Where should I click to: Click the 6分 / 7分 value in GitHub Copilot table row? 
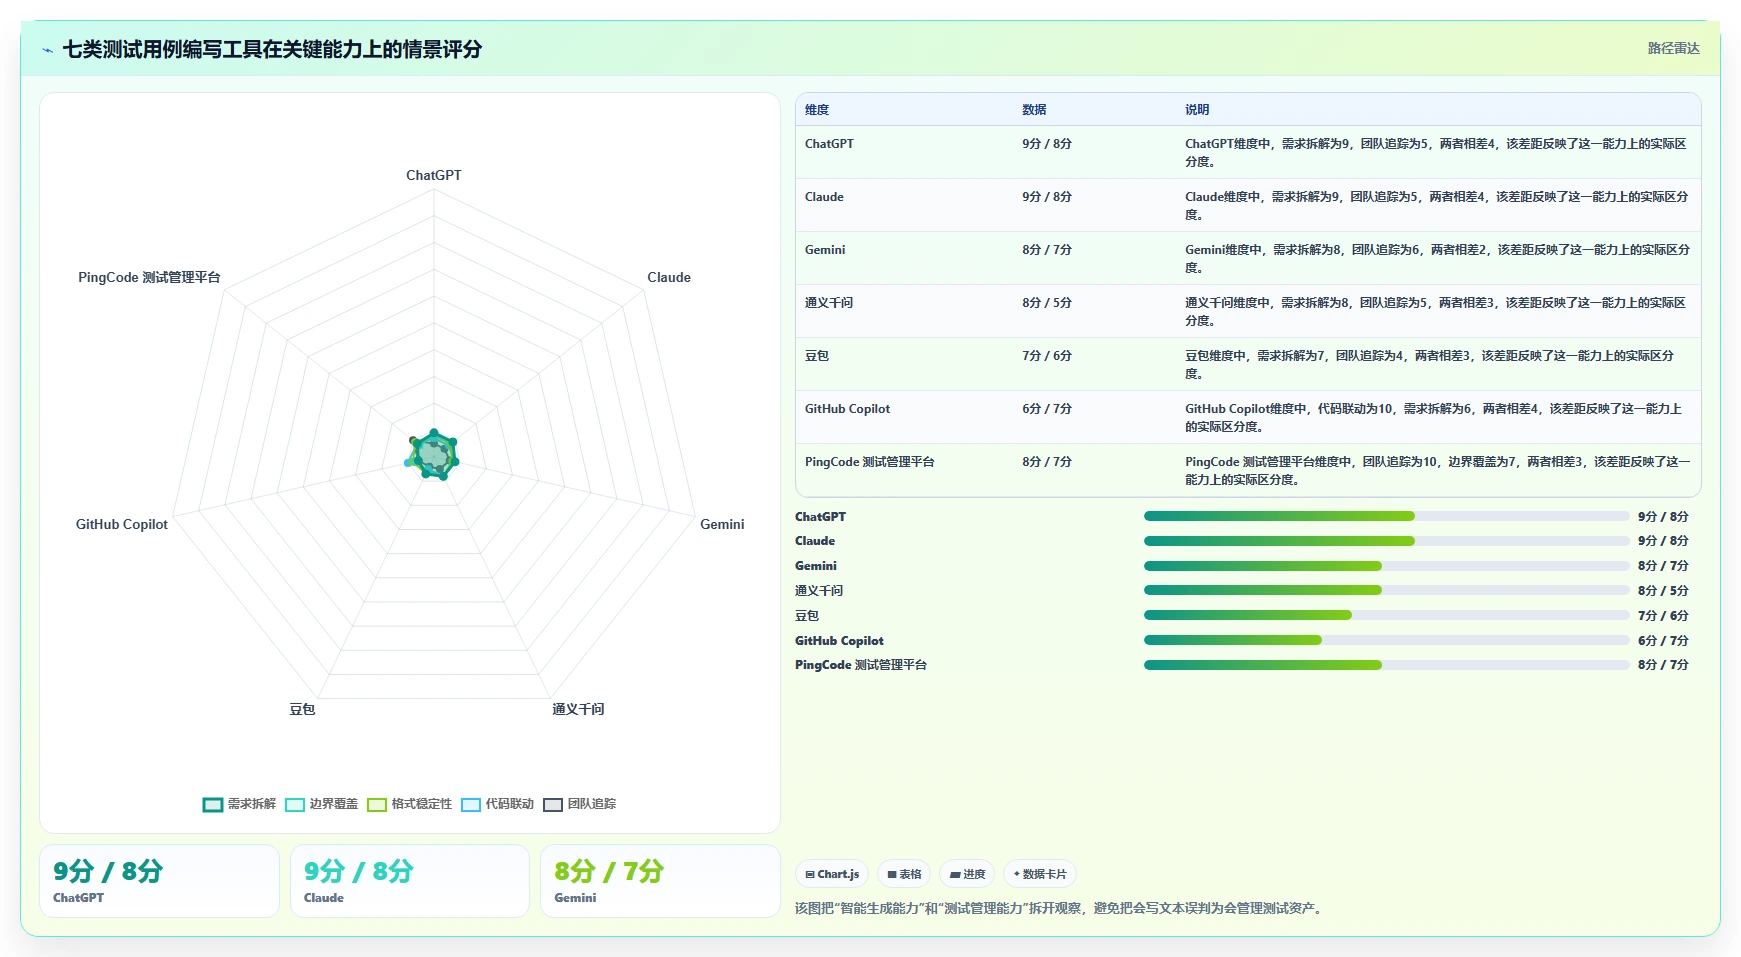pyautogui.click(x=1047, y=409)
